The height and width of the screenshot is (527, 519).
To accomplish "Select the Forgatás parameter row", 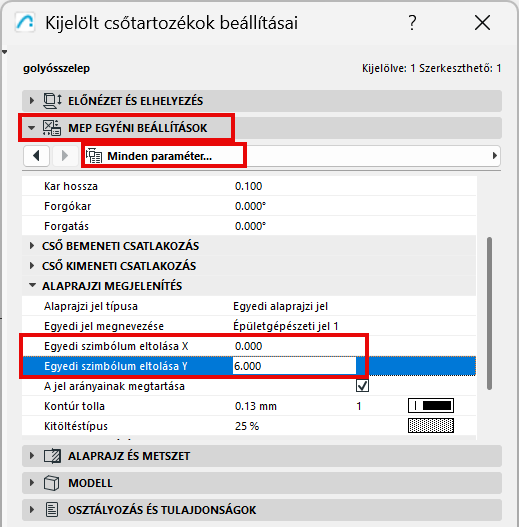I will click(249, 226).
